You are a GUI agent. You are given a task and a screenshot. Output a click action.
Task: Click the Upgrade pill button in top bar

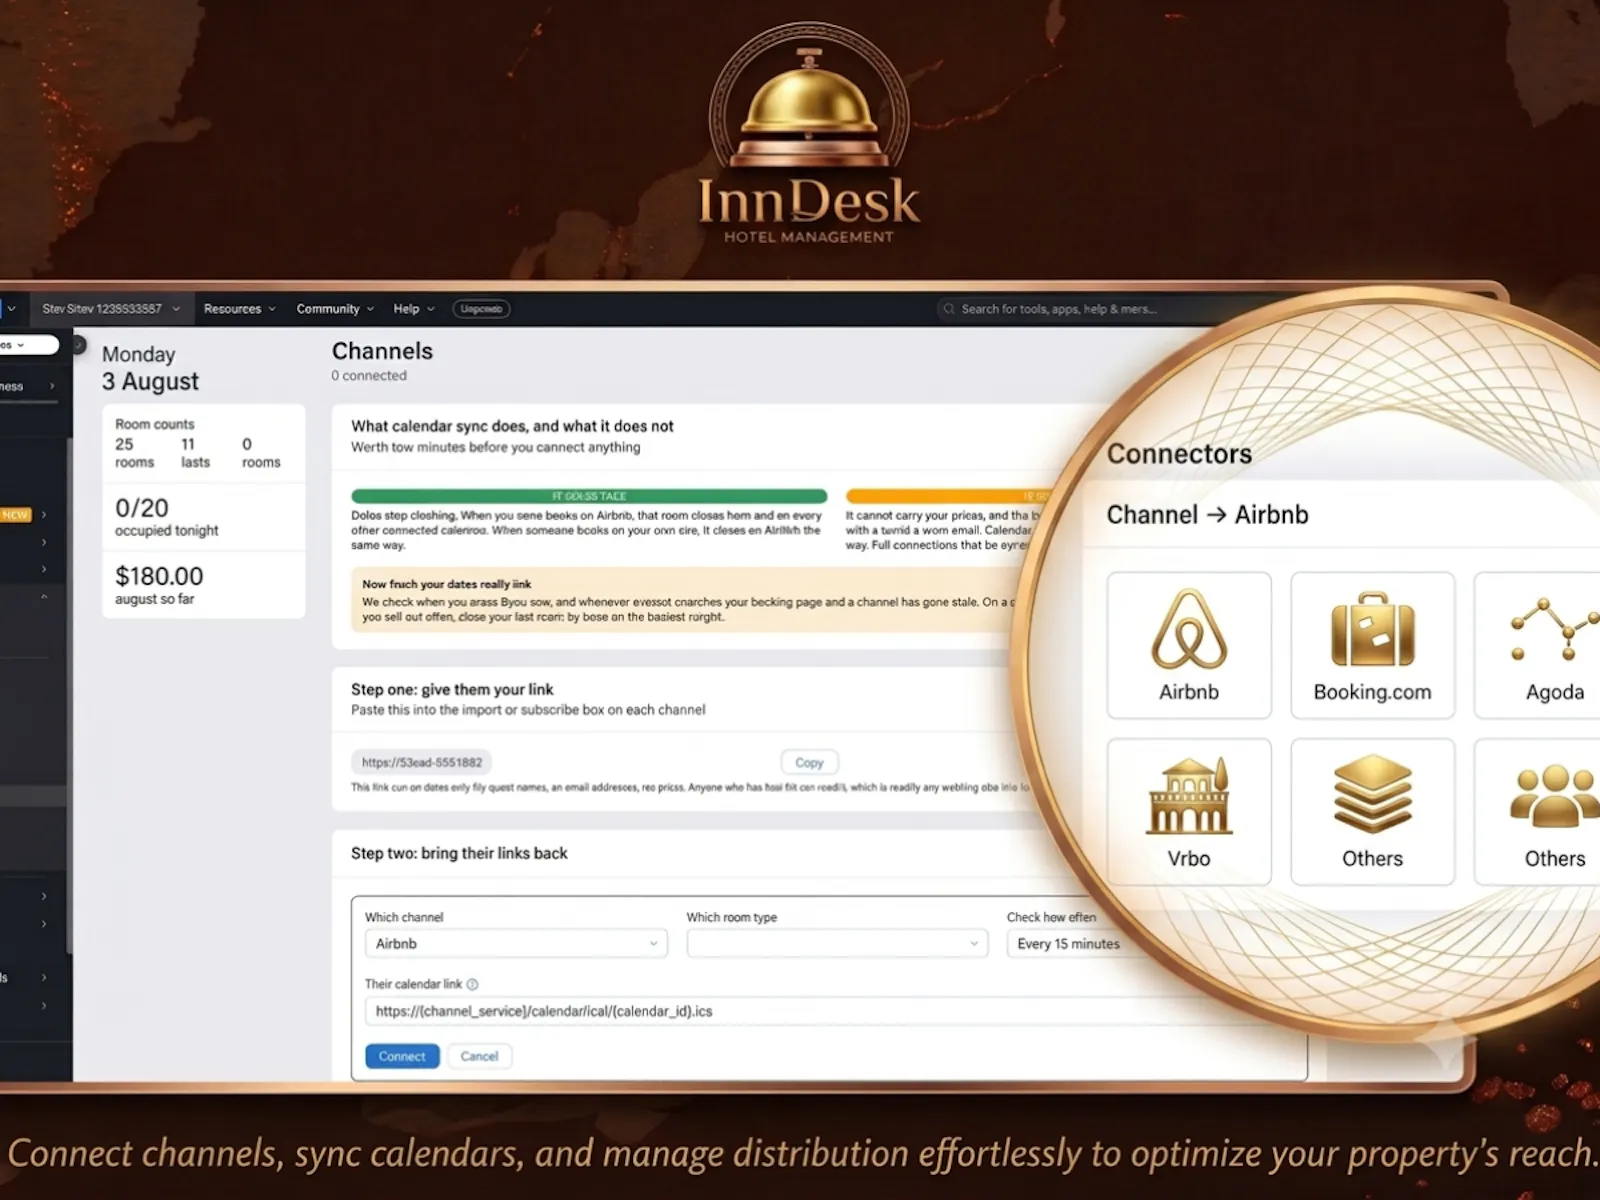pos(482,309)
